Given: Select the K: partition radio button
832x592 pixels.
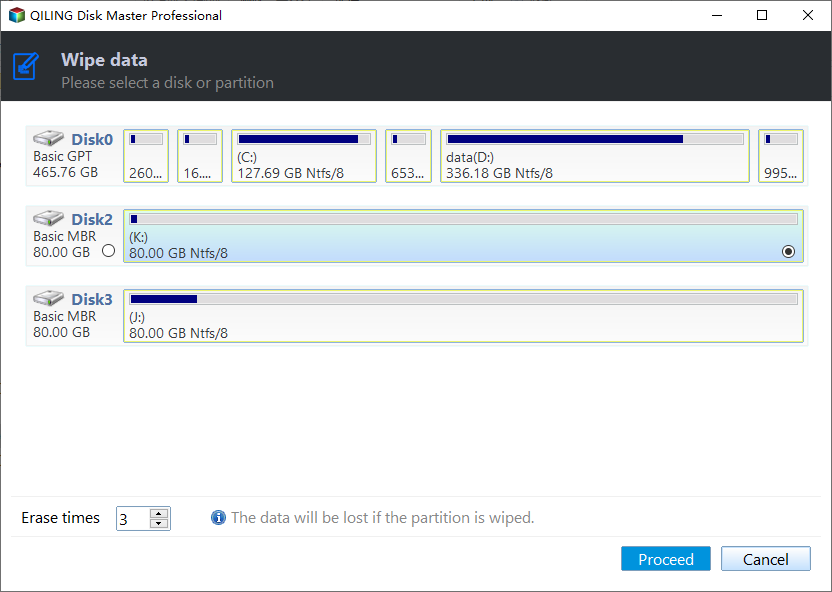Looking at the screenshot, I should (788, 251).
